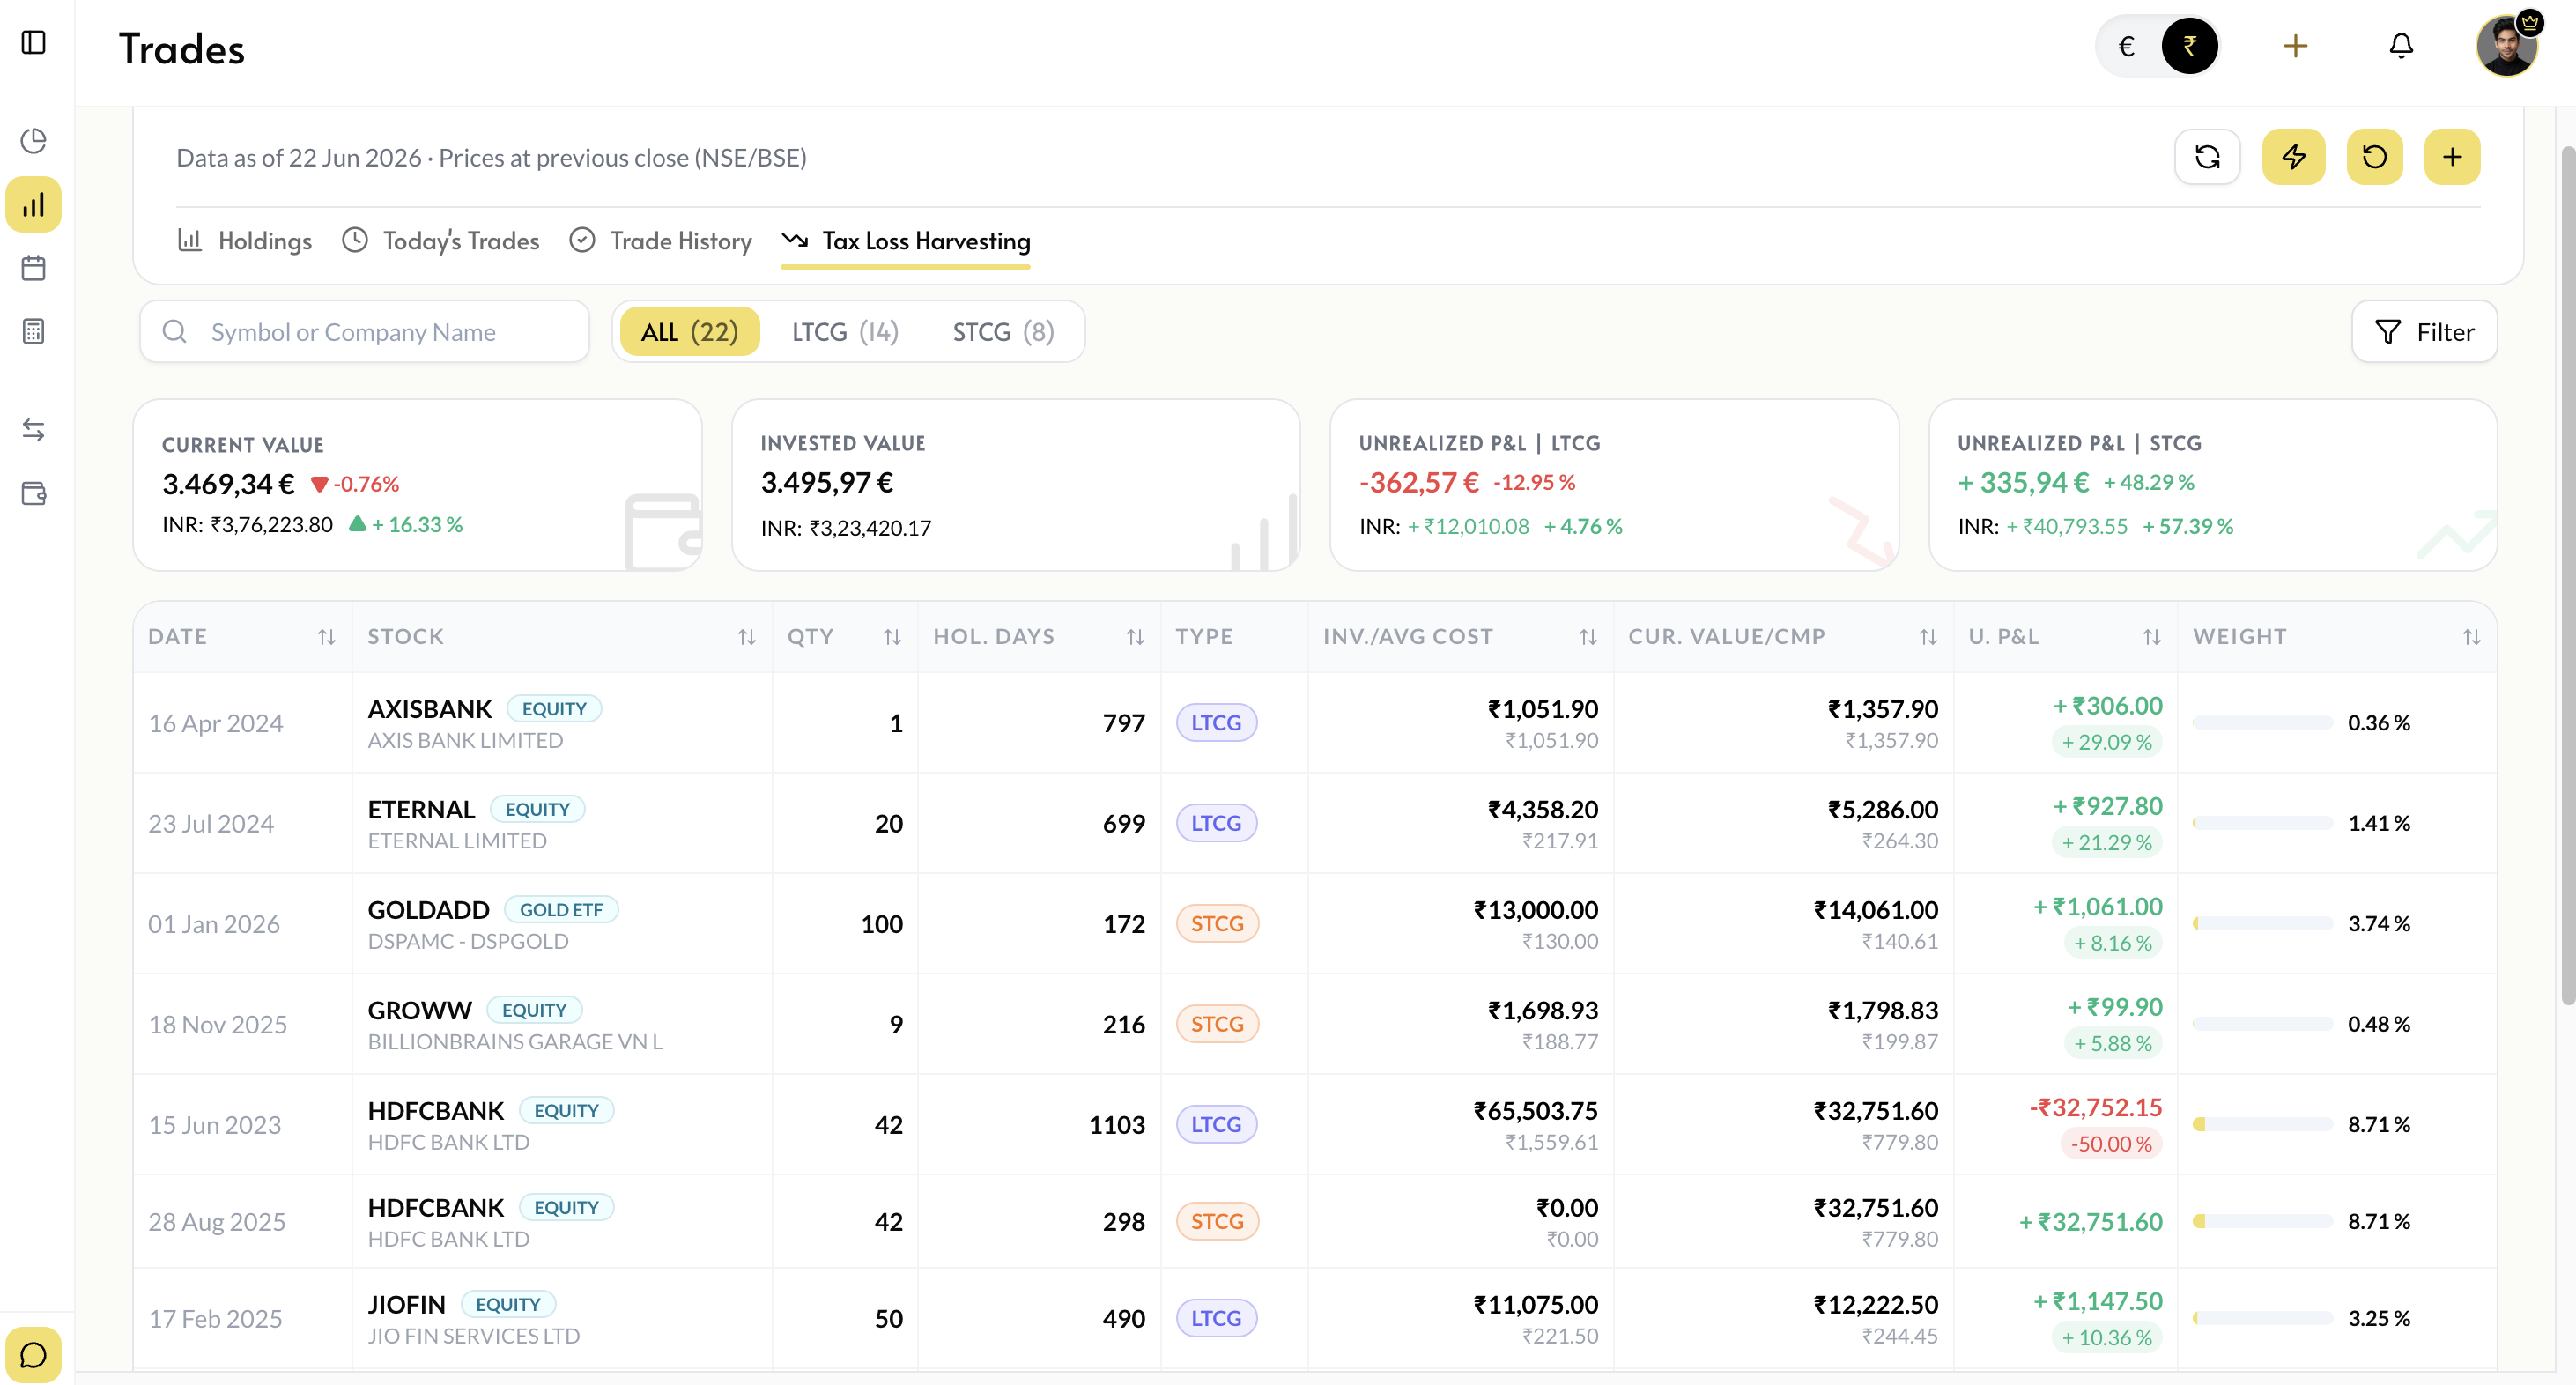The height and width of the screenshot is (1385, 2576).
Task: Open the calculator sidebar icon
Action: coord(34,331)
